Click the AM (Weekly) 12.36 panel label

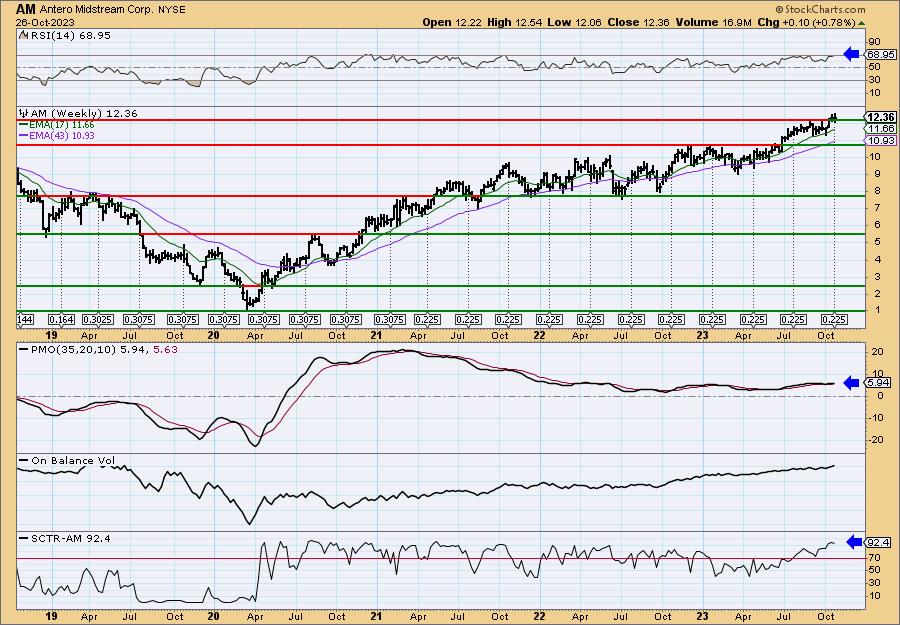pyautogui.click(x=83, y=113)
